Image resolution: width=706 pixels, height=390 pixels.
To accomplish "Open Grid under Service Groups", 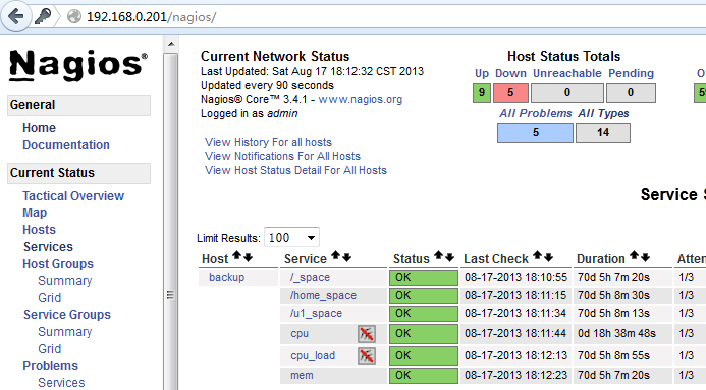I will coord(50,349).
